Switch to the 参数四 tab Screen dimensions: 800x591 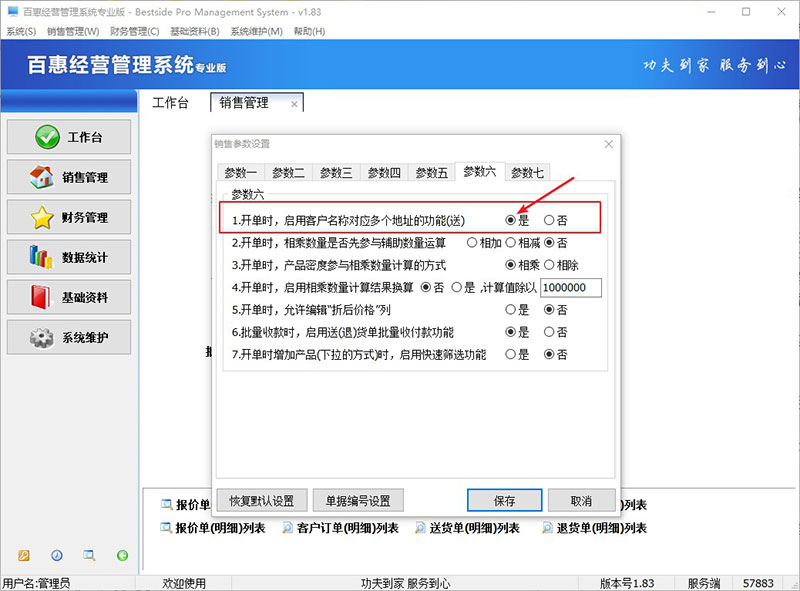pos(384,173)
